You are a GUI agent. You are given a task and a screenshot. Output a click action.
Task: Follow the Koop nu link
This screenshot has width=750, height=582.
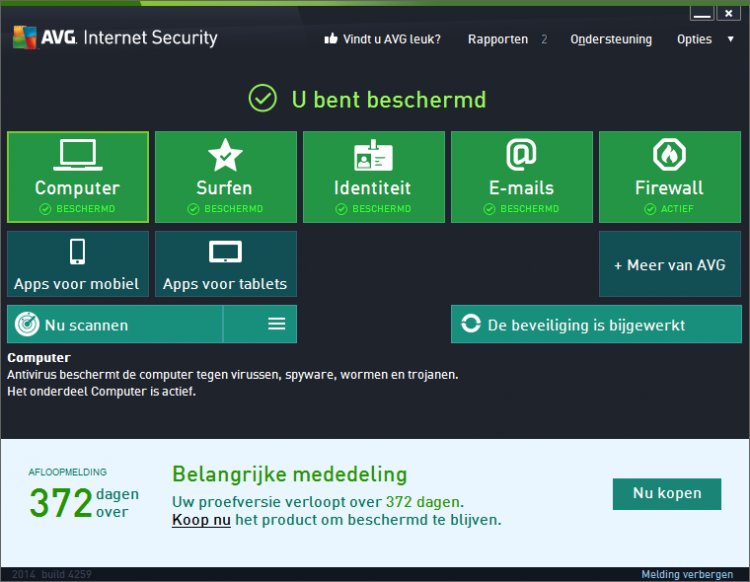[x=201, y=520]
